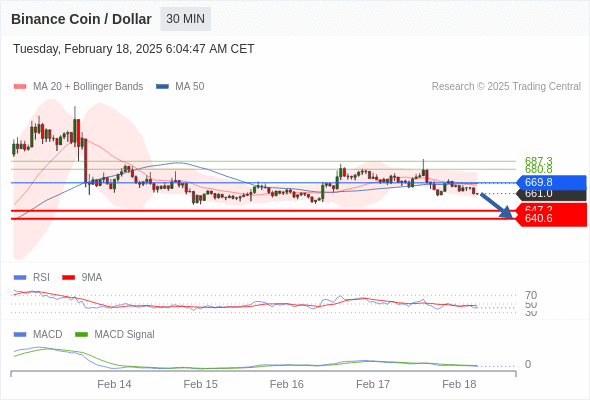Viewport: 590px width, 400px height.
Task: Click the Feb 15 date axis label
Action: (x=201, y=384)
